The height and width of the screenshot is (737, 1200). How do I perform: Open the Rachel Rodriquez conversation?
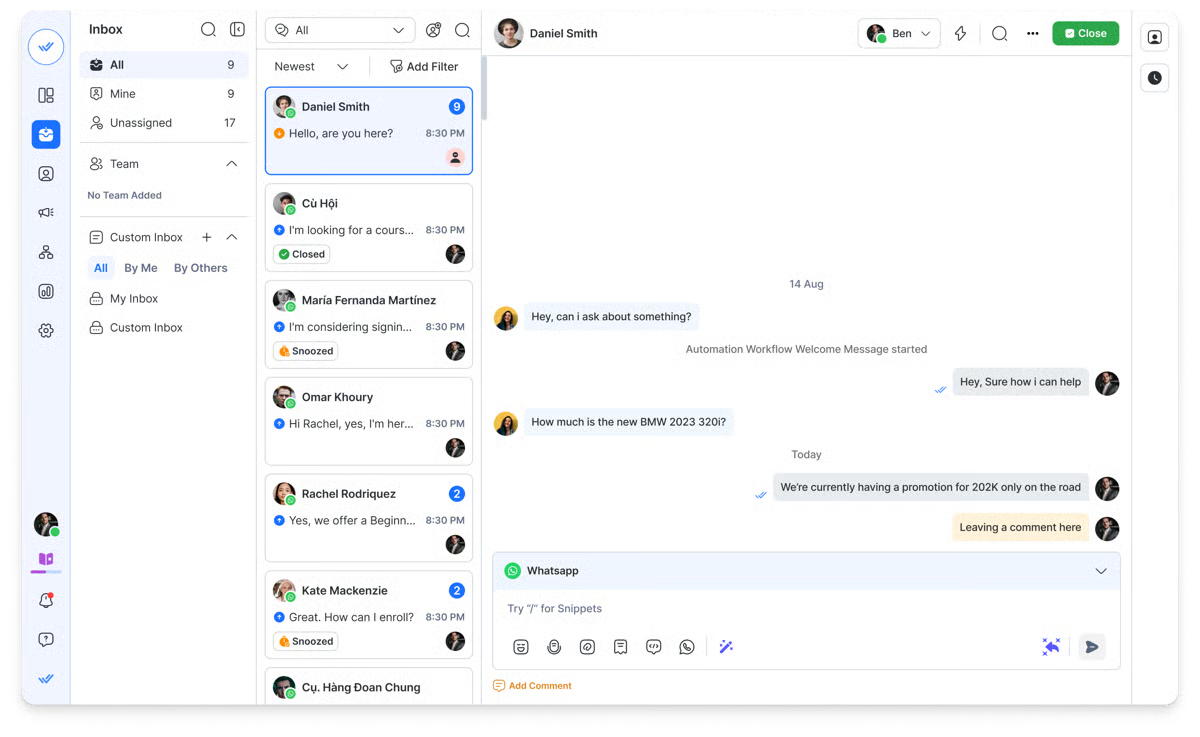(x=369, y=518)
